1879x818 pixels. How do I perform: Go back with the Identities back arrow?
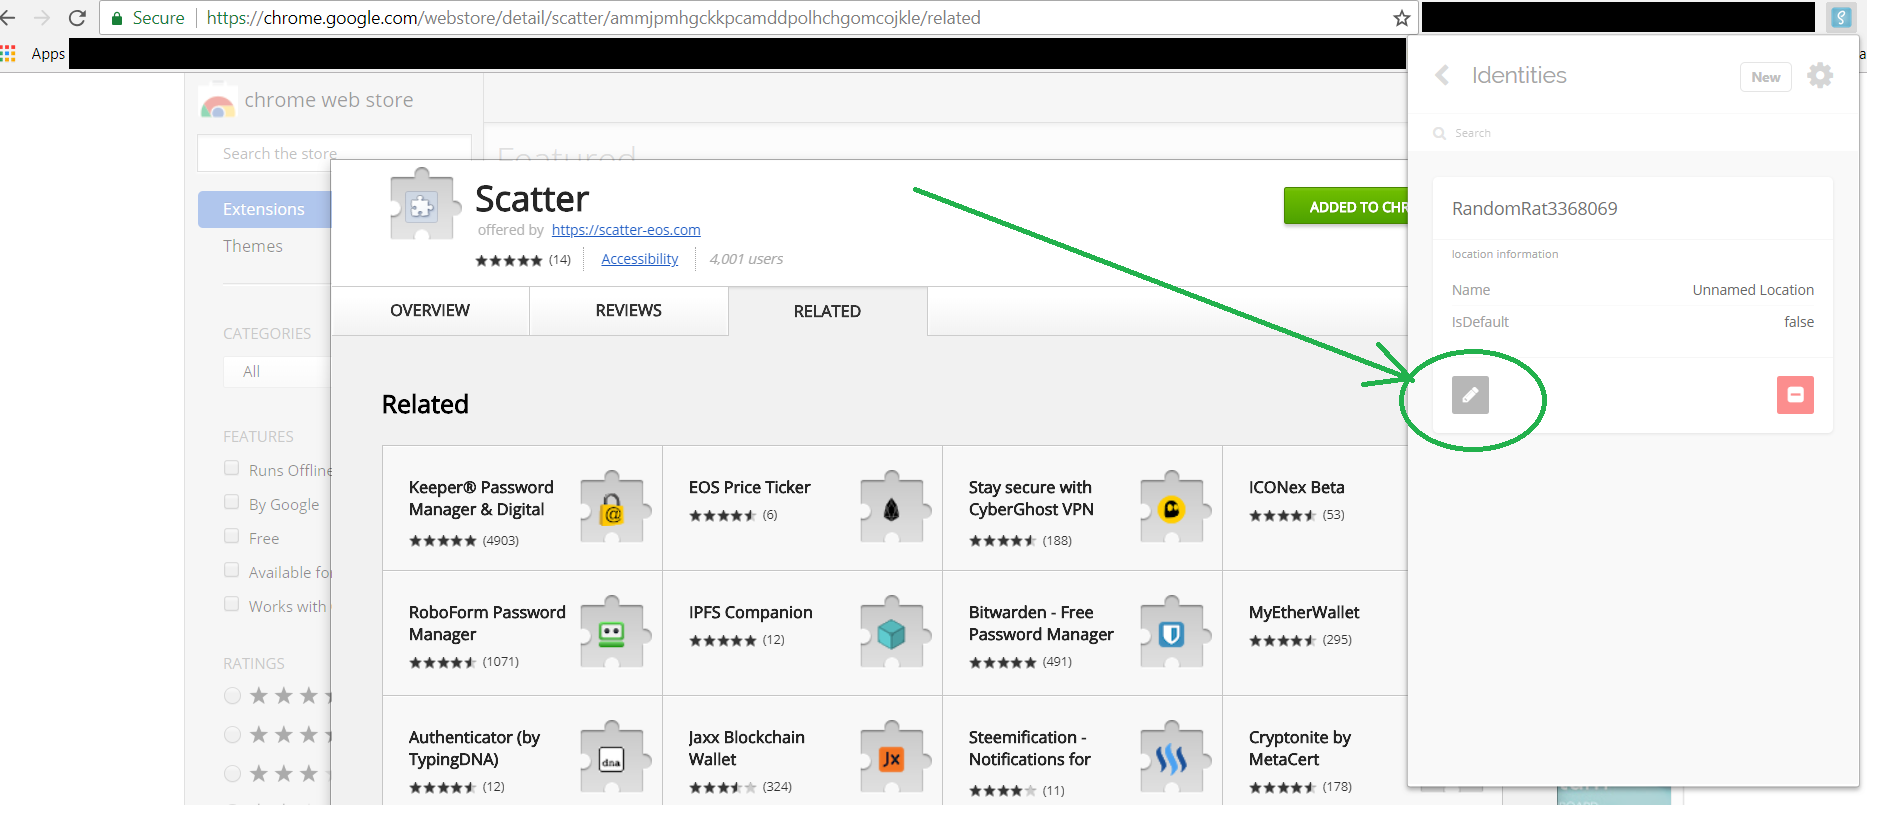click(1442, 75)
